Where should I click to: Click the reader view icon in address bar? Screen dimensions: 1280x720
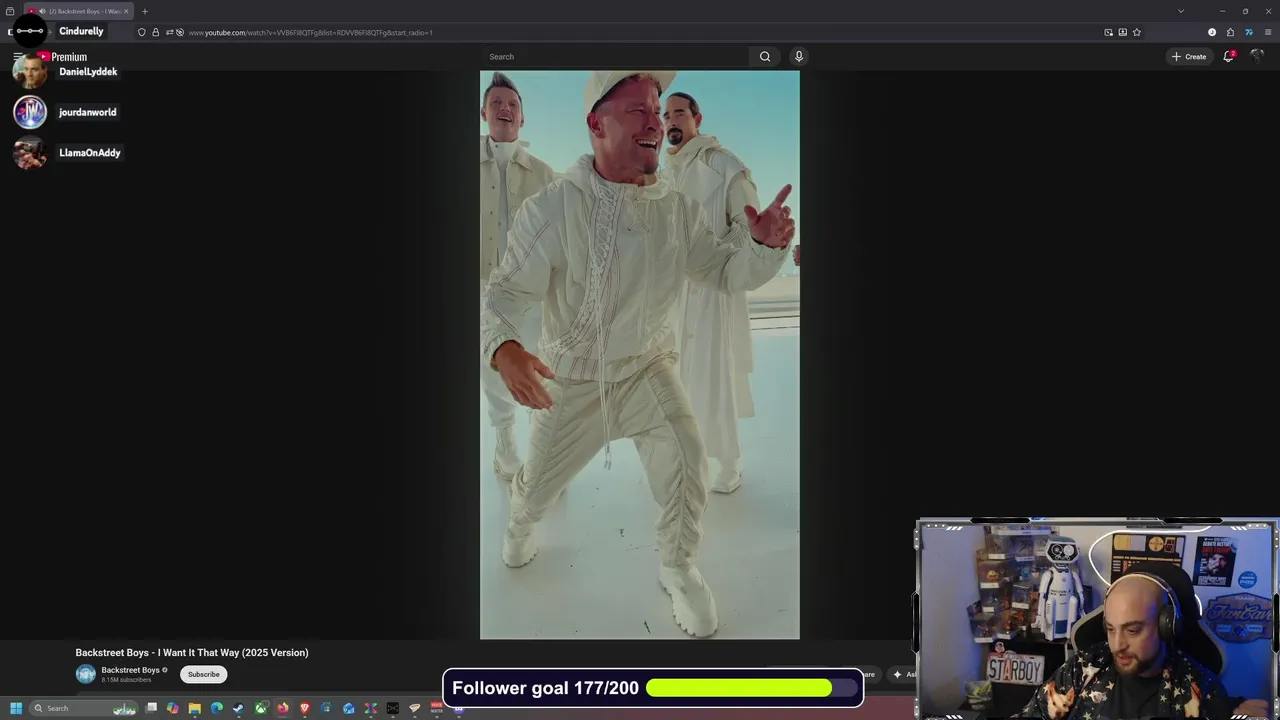coord(1123,32)
